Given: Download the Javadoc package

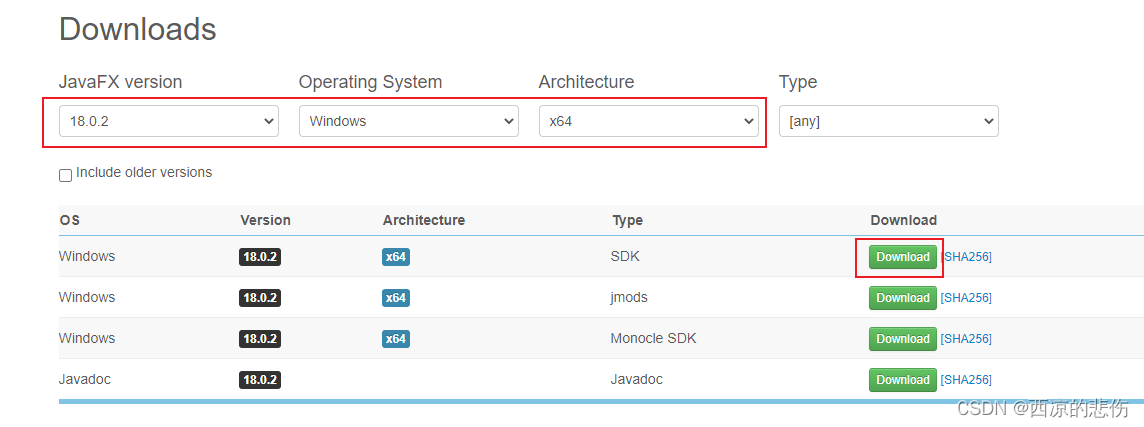Looking at the screenshot, I should pos(903,380).
